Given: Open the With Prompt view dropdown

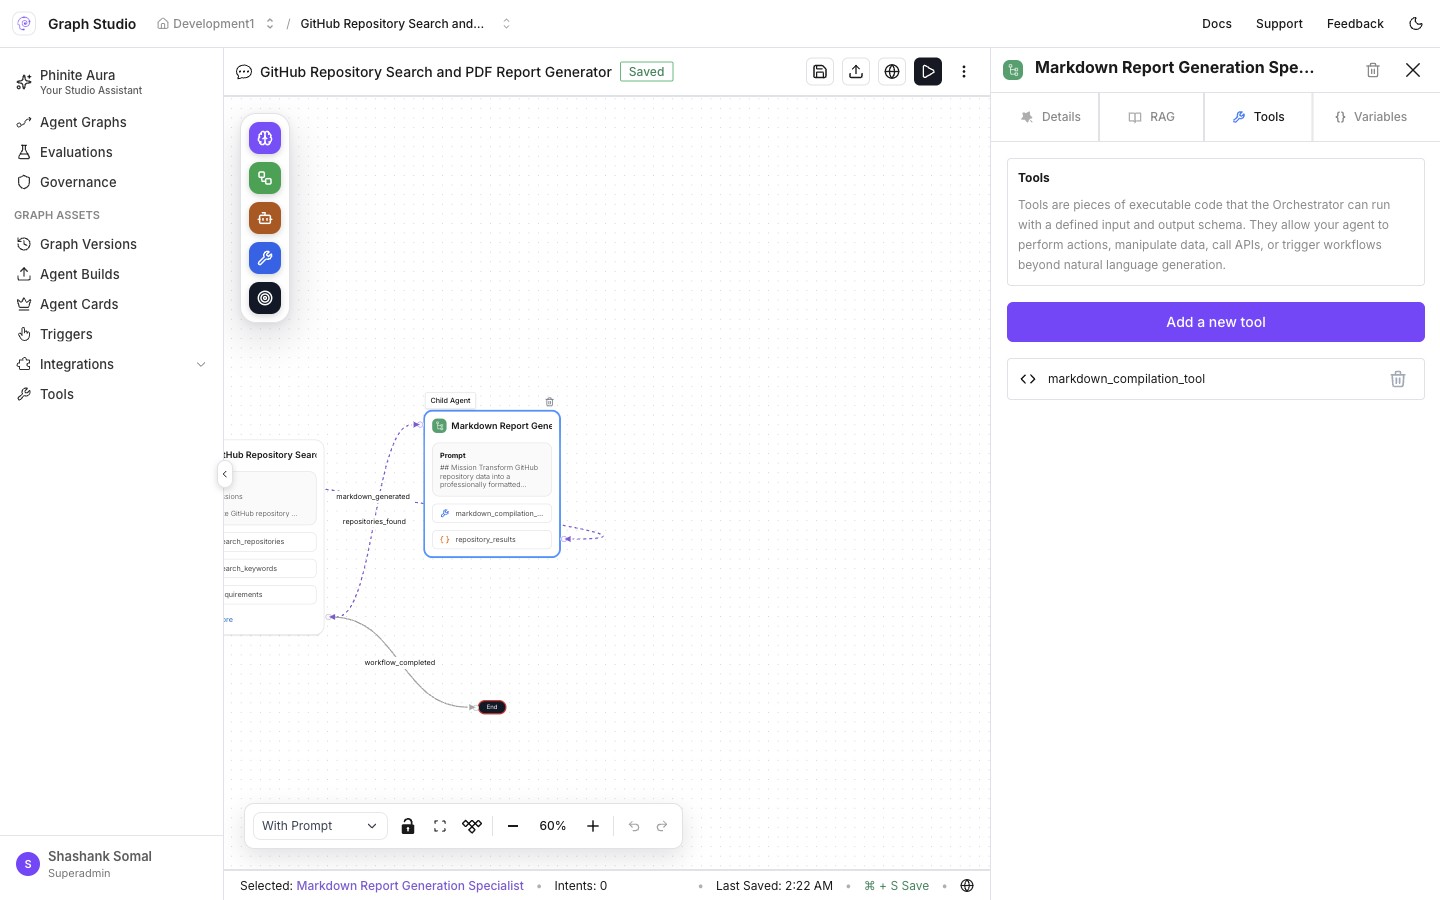Looking at the screenshot, I should pos(319,826).
